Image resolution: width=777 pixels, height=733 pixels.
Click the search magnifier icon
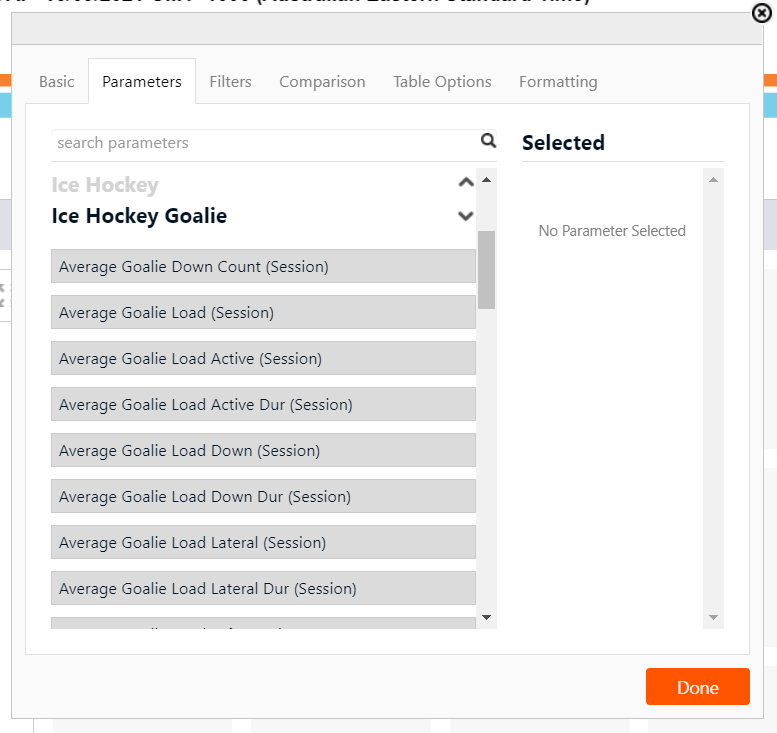pos(488,141)
